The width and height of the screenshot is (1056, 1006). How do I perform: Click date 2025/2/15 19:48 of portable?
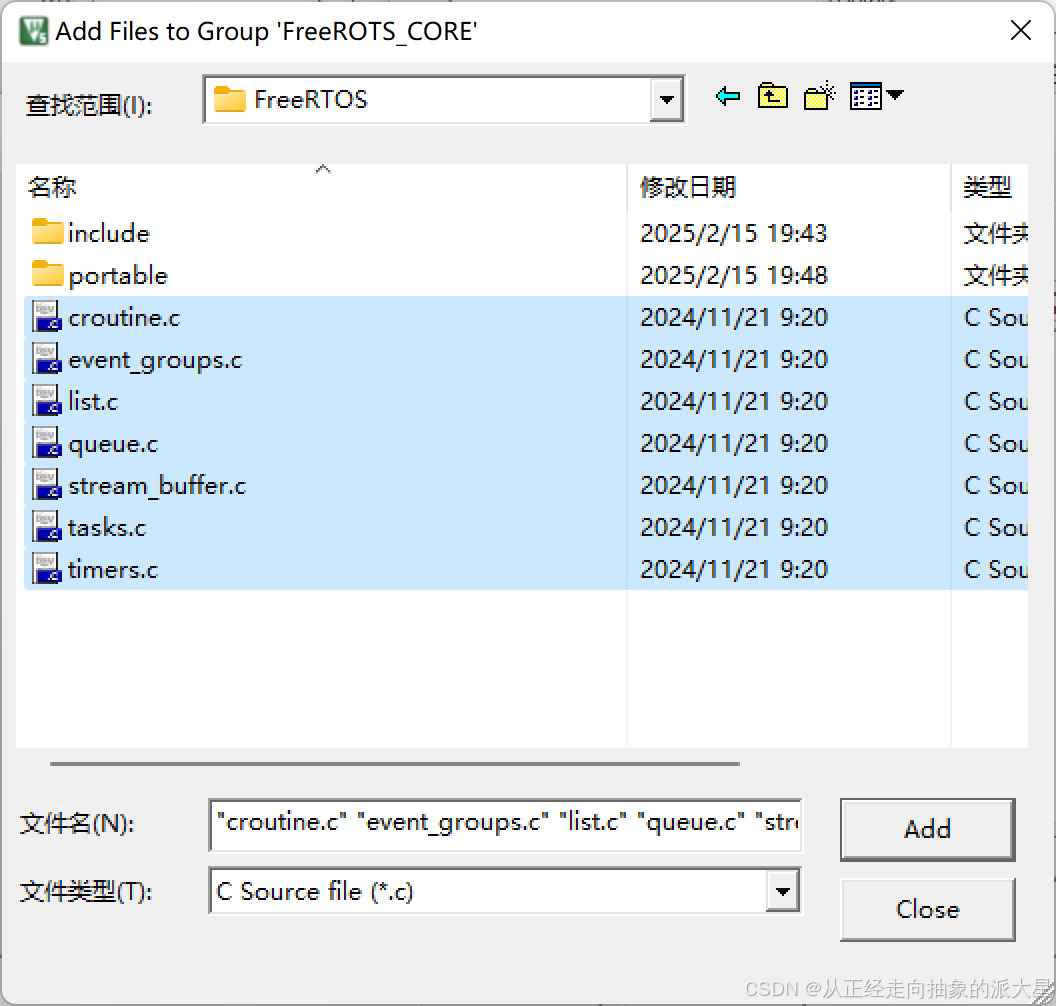pyautogui.click(x=733, y=275)
